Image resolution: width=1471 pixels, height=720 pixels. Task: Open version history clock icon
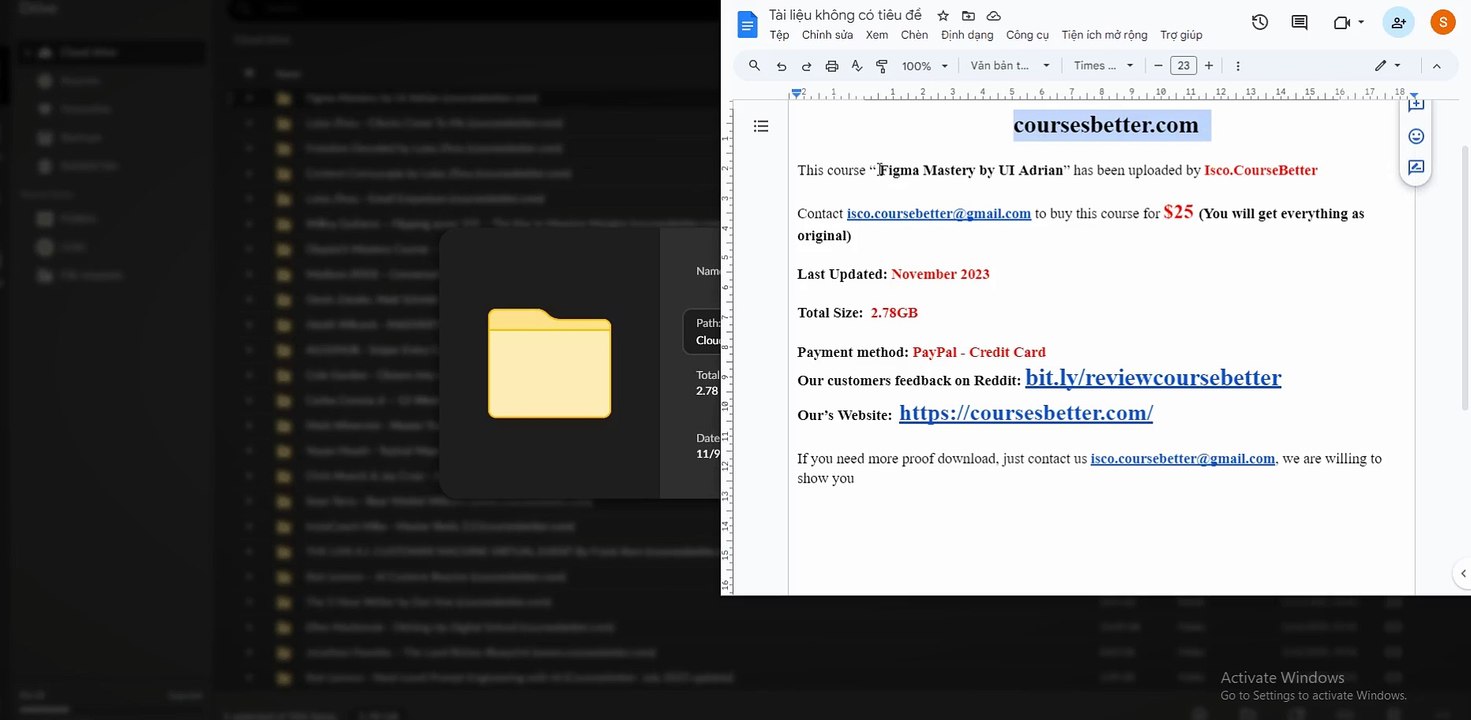(x=1260, y=22)
